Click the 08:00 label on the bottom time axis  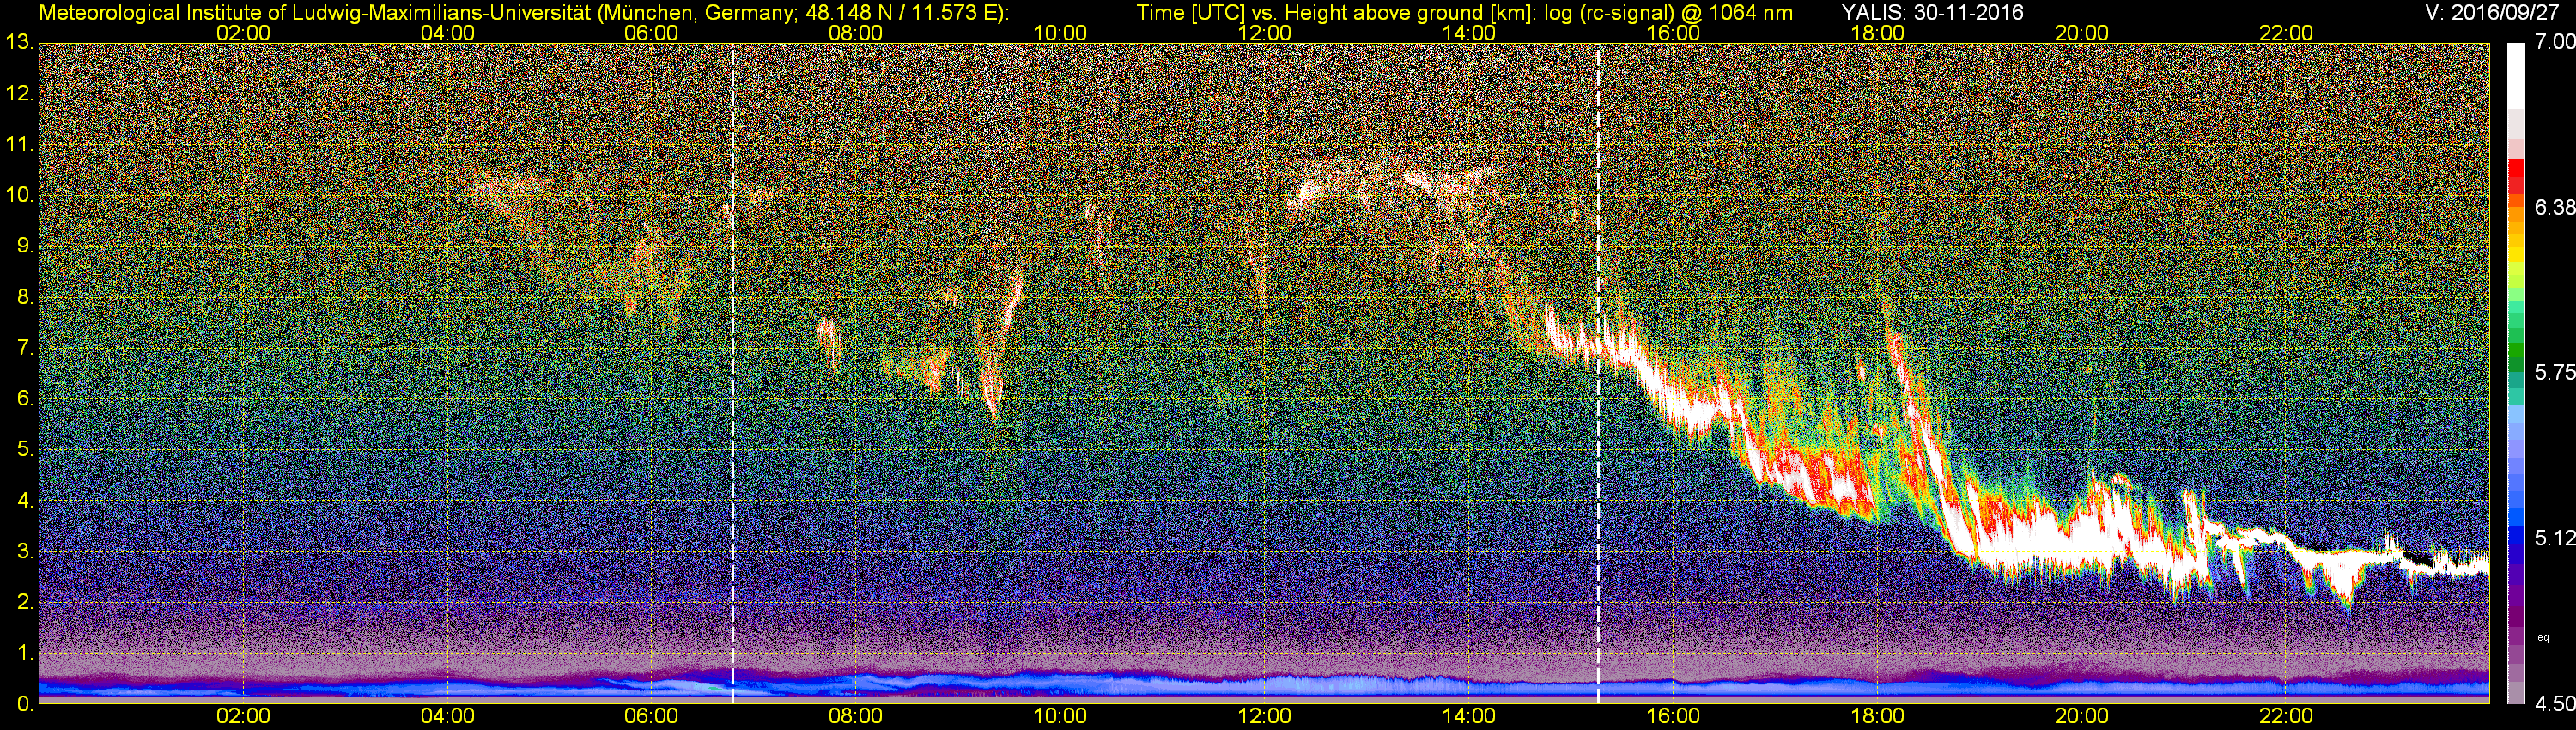pos(856,716)
